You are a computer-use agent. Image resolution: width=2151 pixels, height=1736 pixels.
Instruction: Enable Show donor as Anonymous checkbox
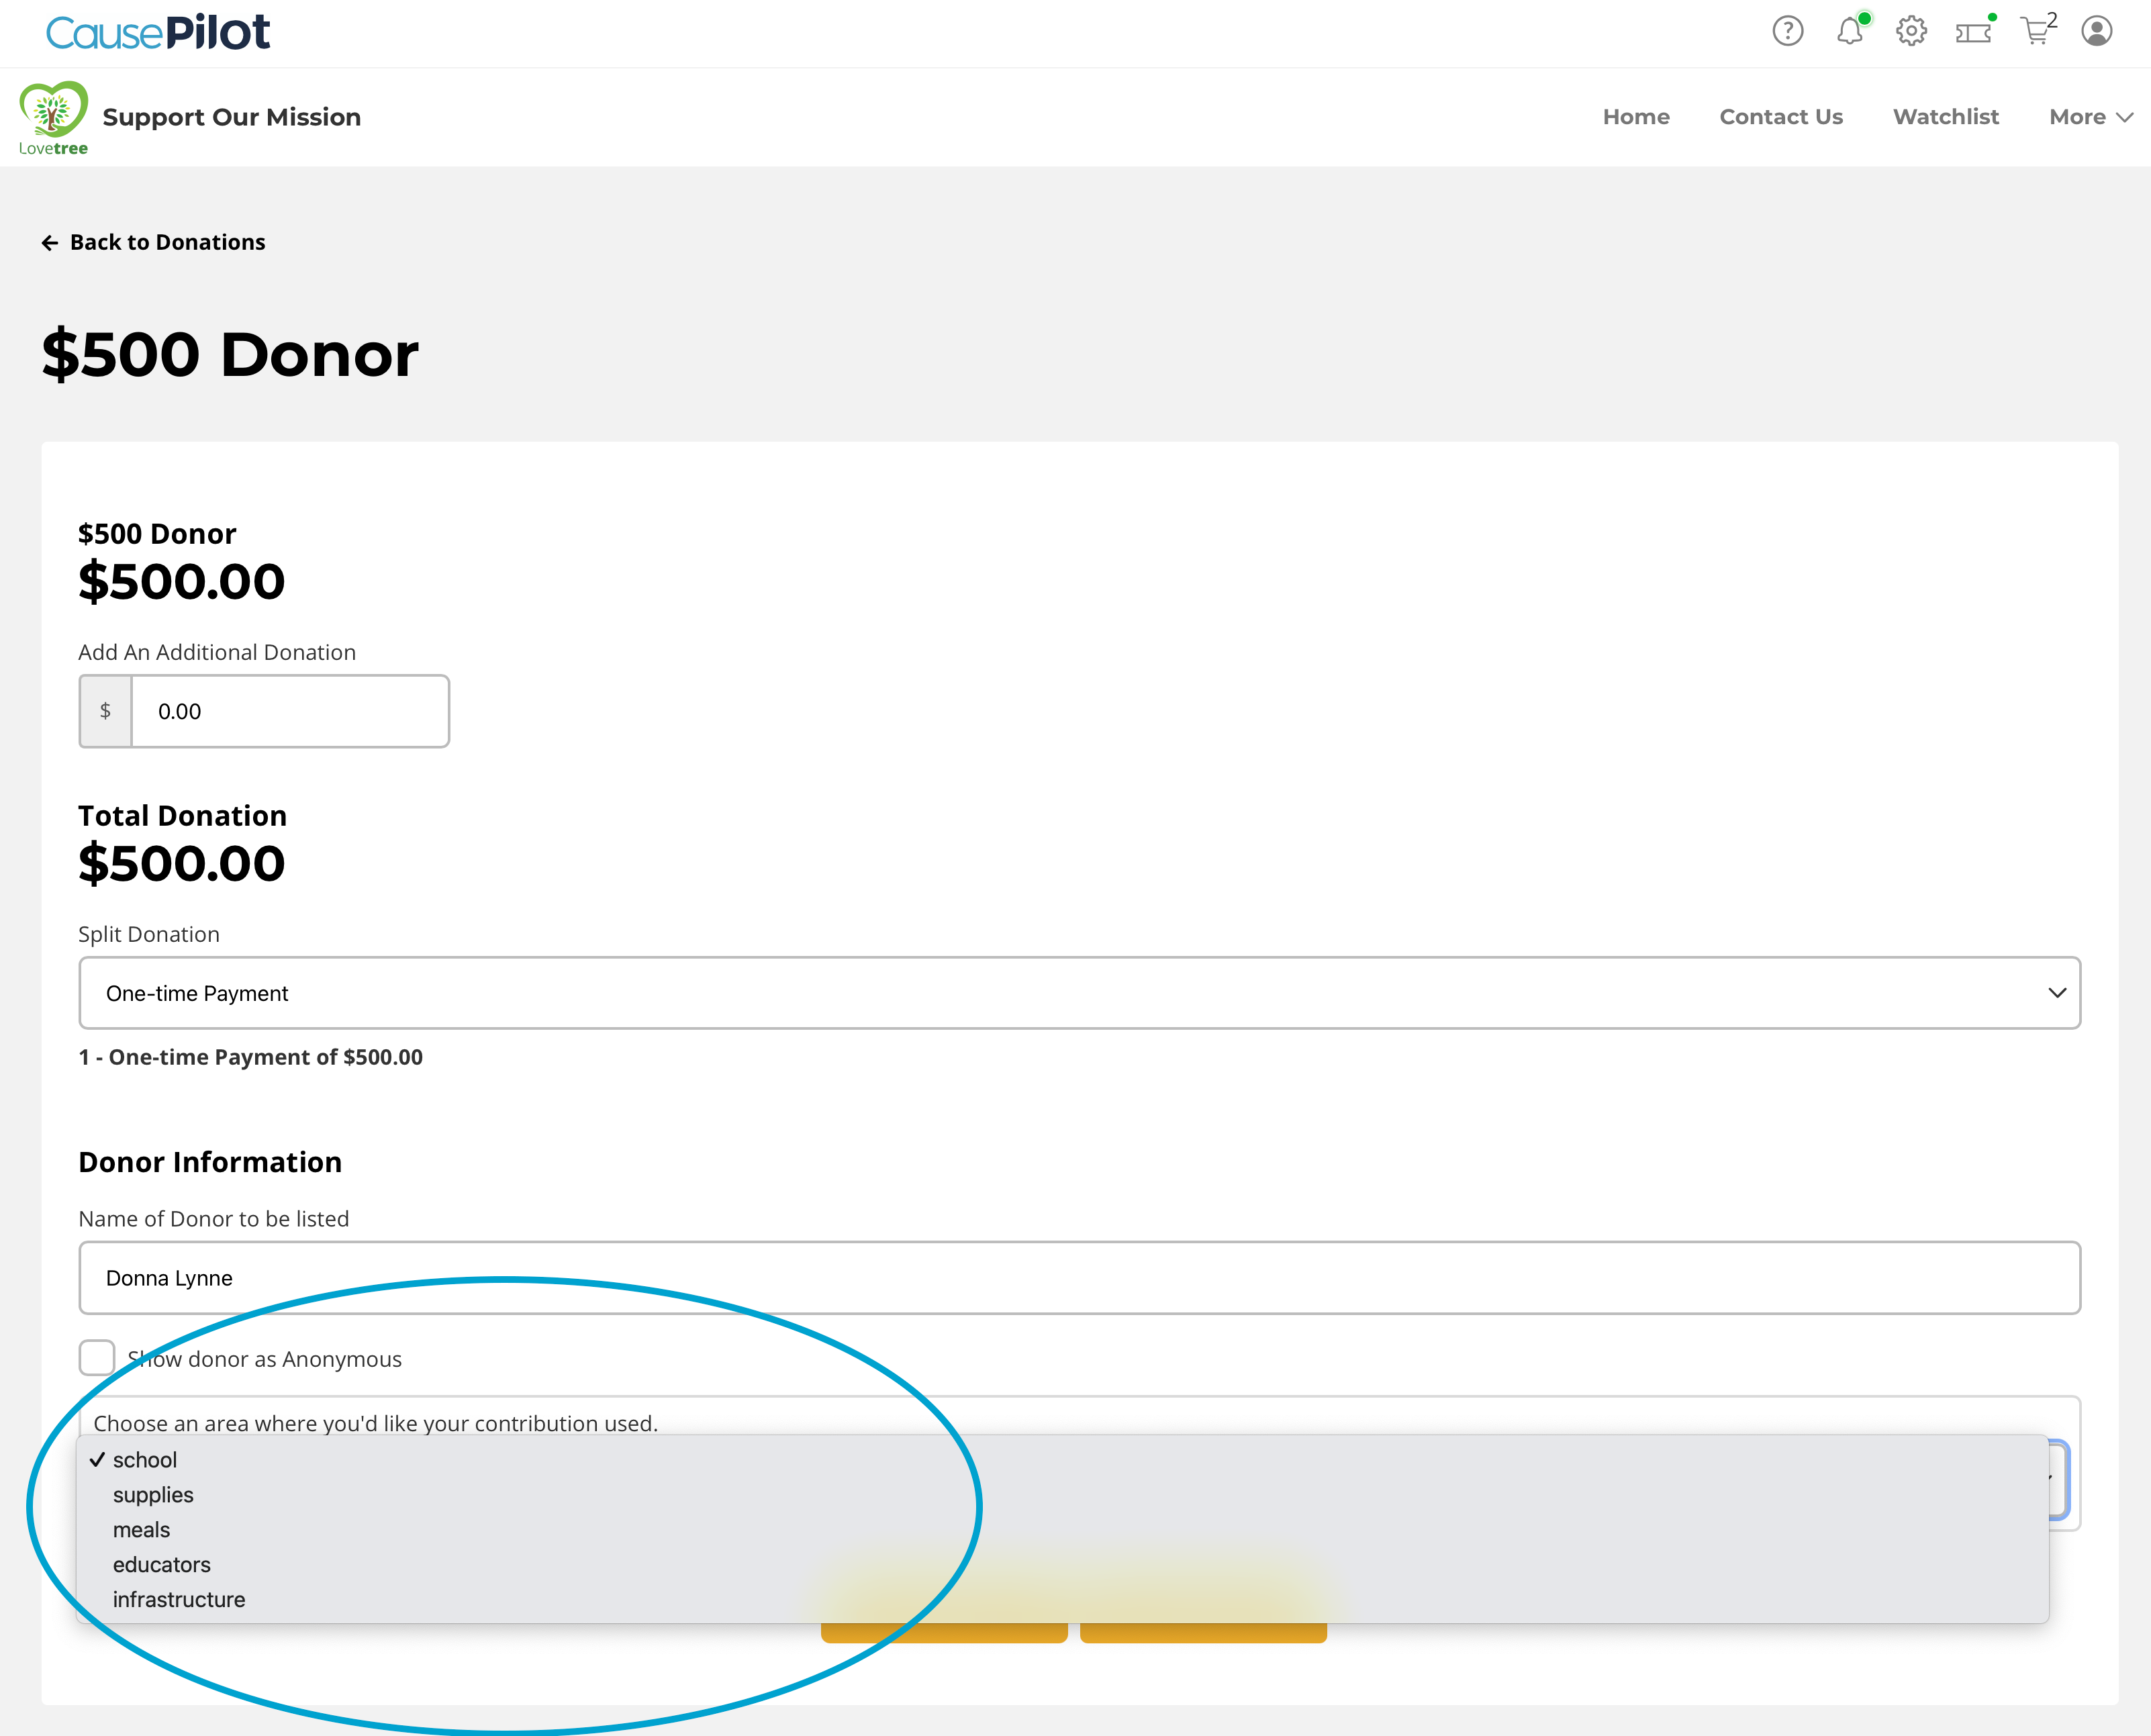[97, 1358]
